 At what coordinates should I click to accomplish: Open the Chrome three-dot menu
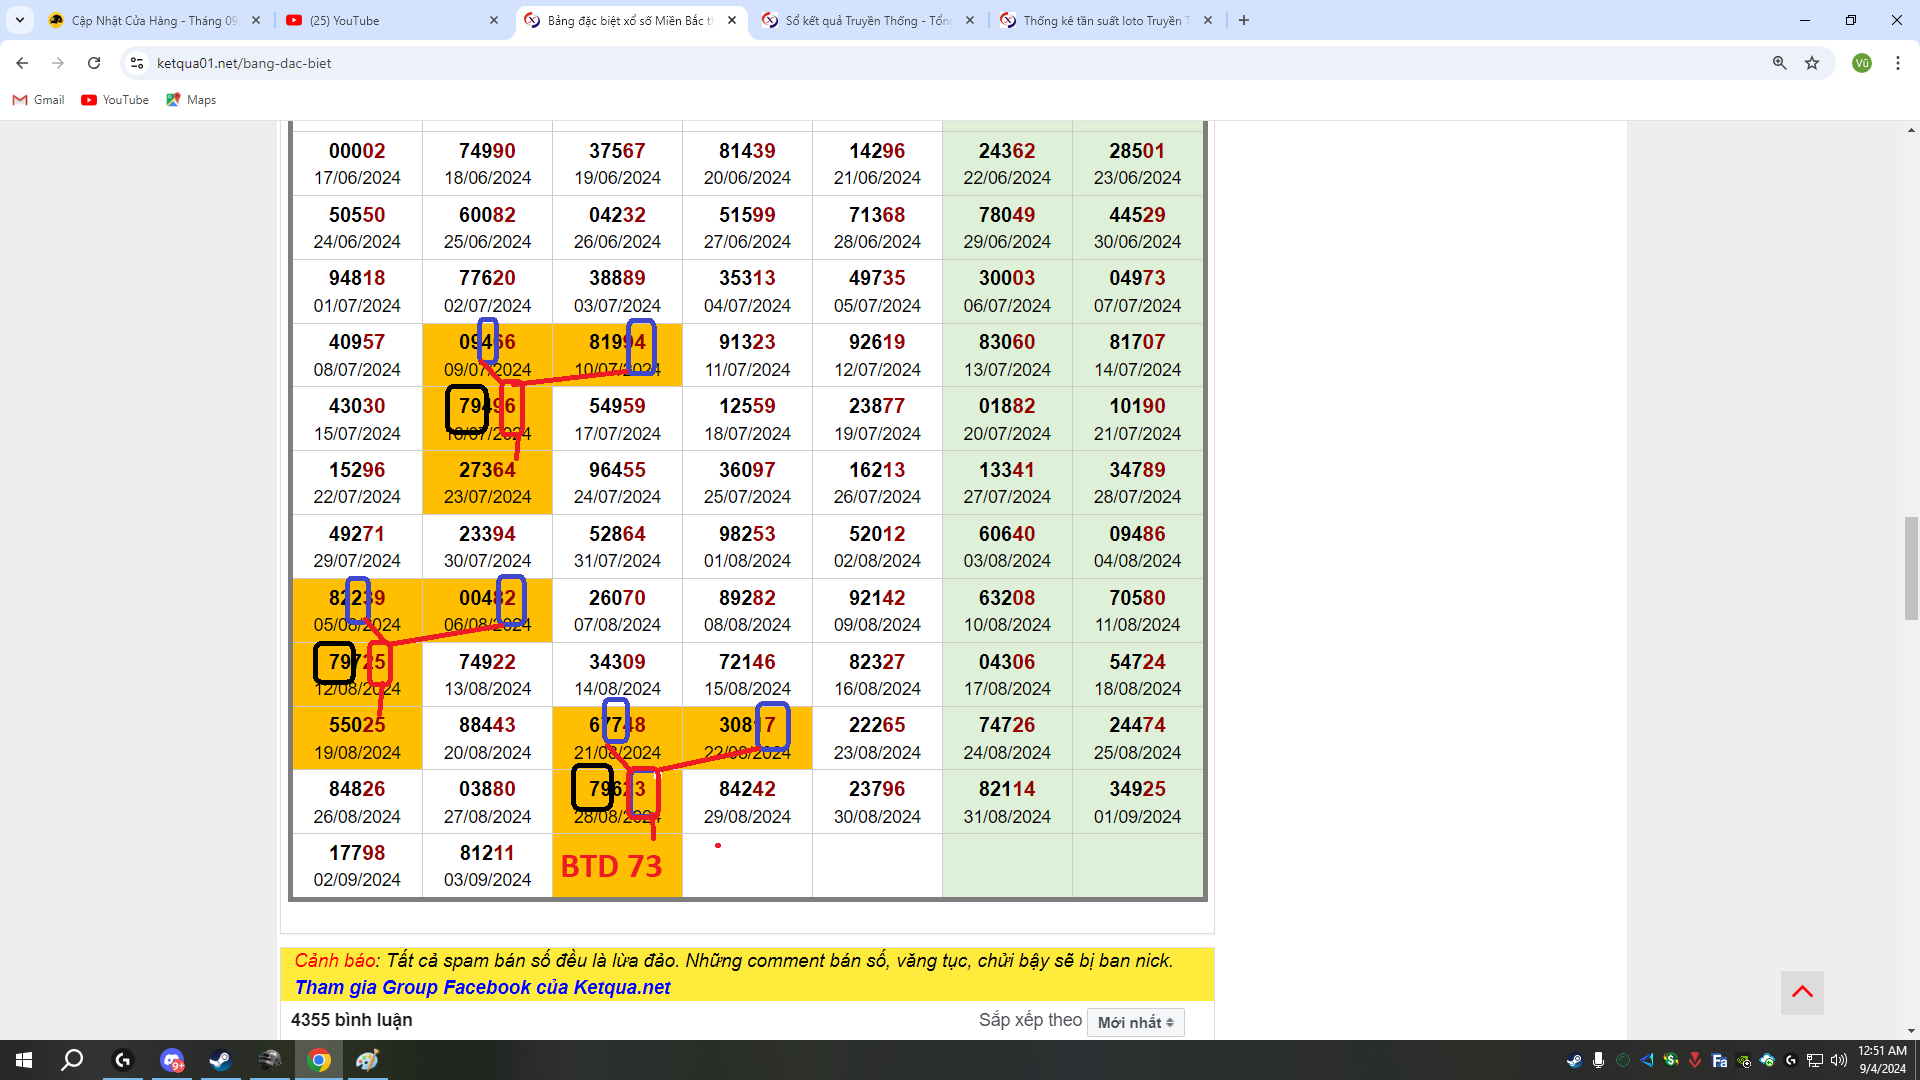coord(1897,63)
